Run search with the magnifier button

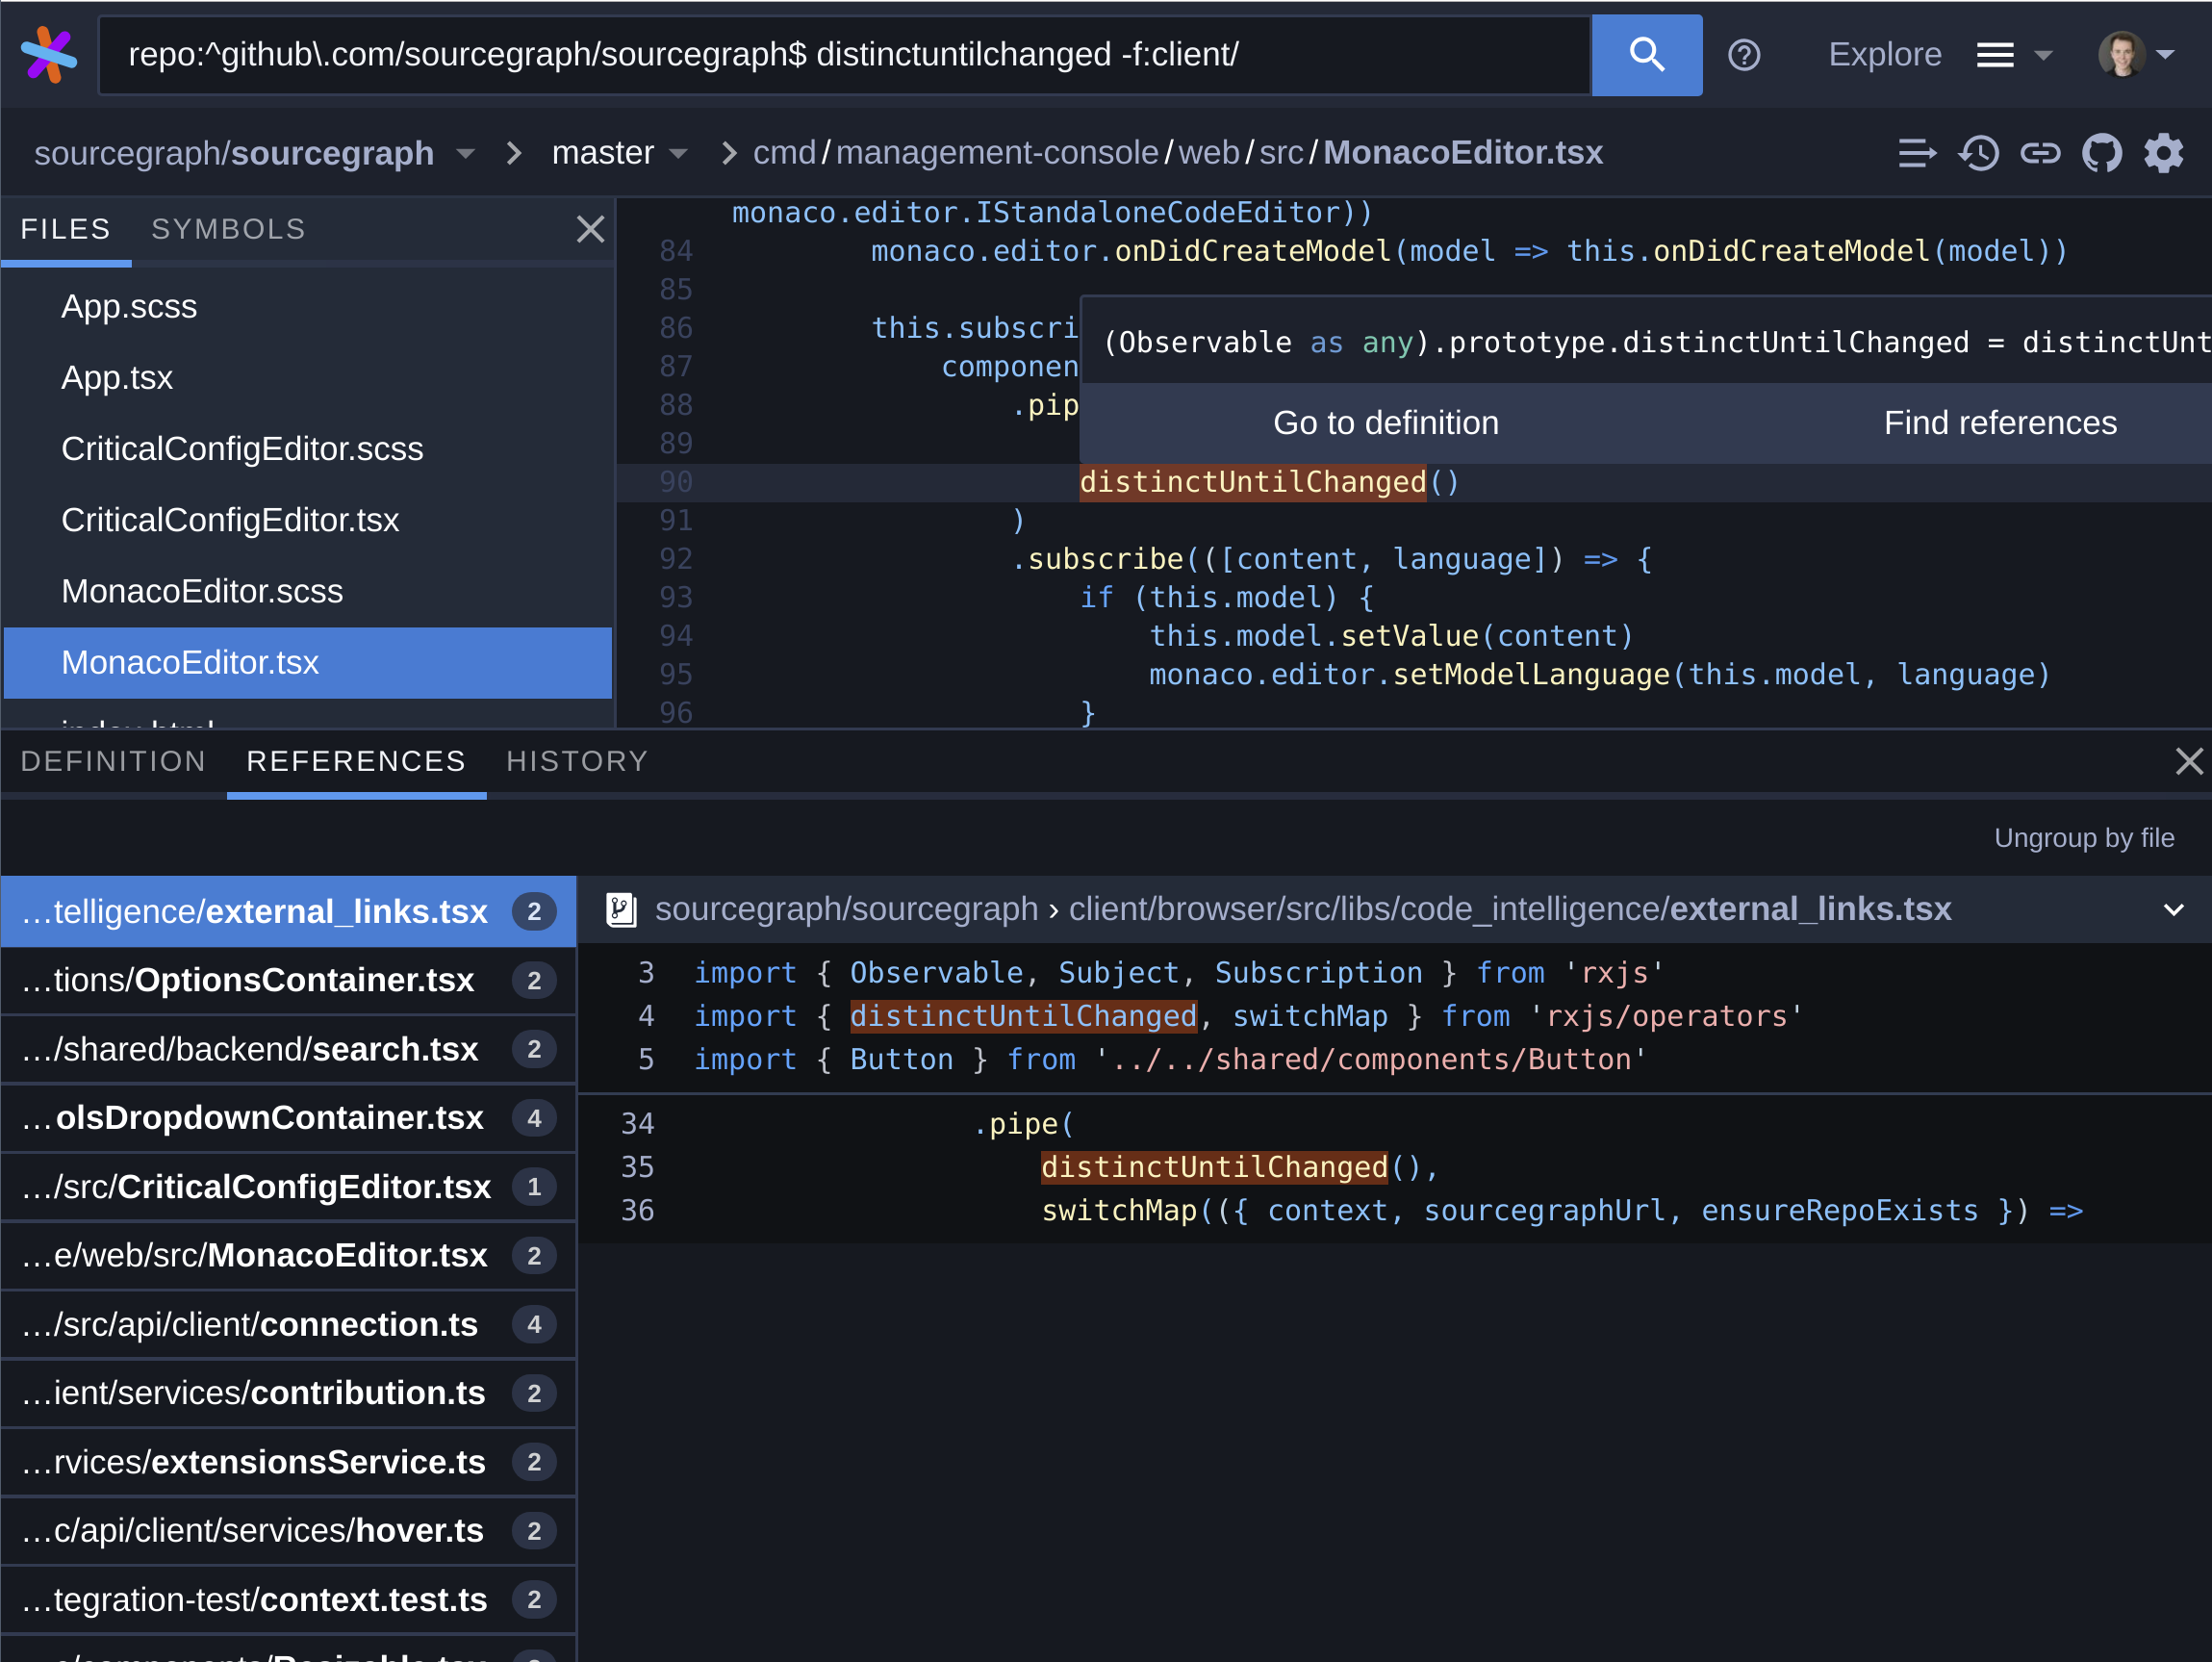tap(1646, 54)
